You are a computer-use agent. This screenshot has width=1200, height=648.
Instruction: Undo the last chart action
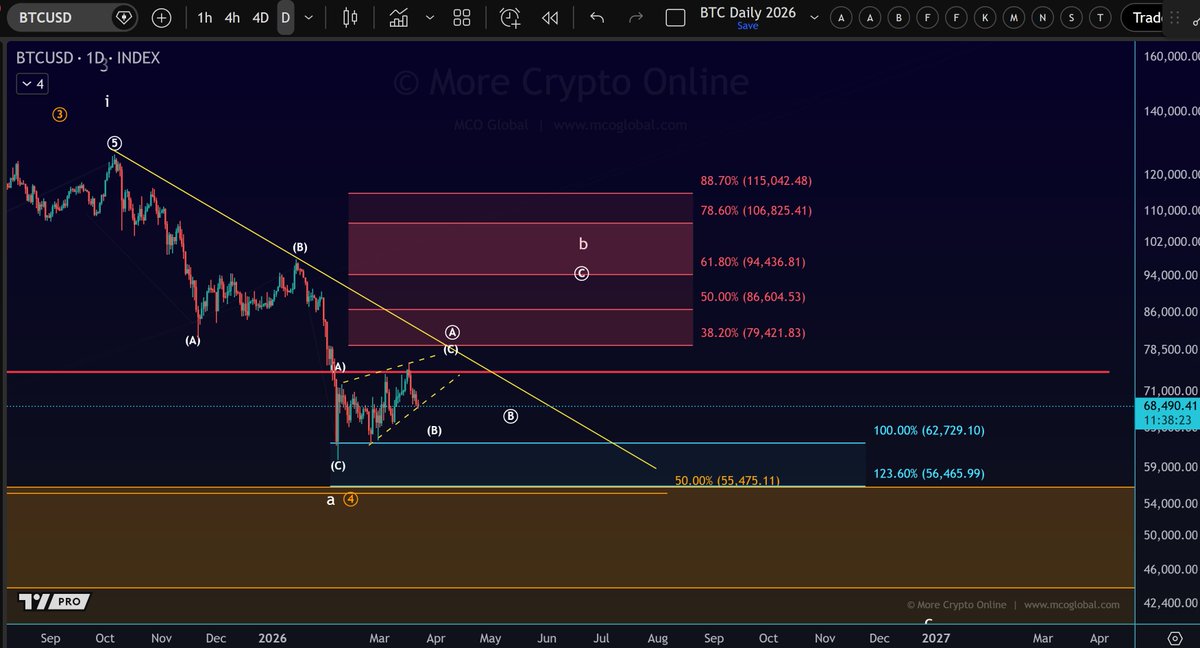597,18
